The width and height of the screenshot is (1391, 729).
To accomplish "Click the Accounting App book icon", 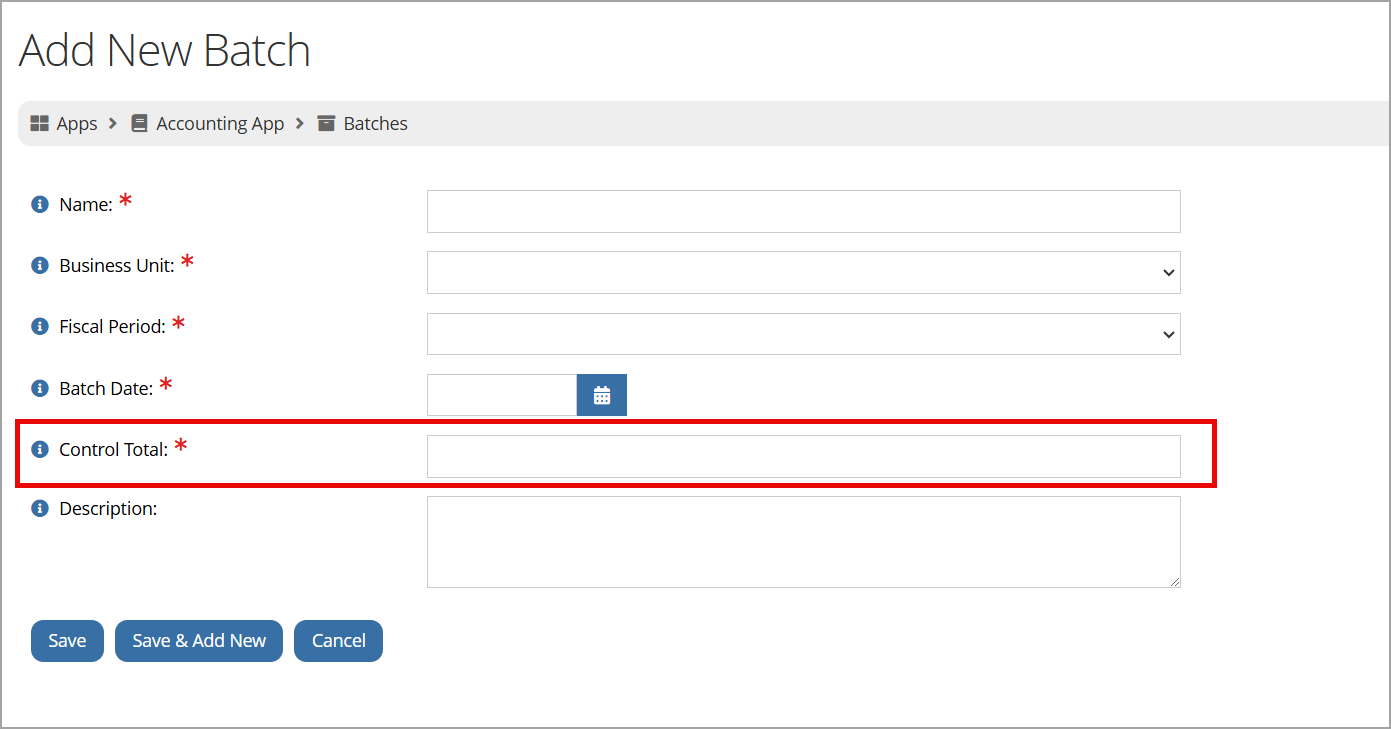I will pos(139,124).
